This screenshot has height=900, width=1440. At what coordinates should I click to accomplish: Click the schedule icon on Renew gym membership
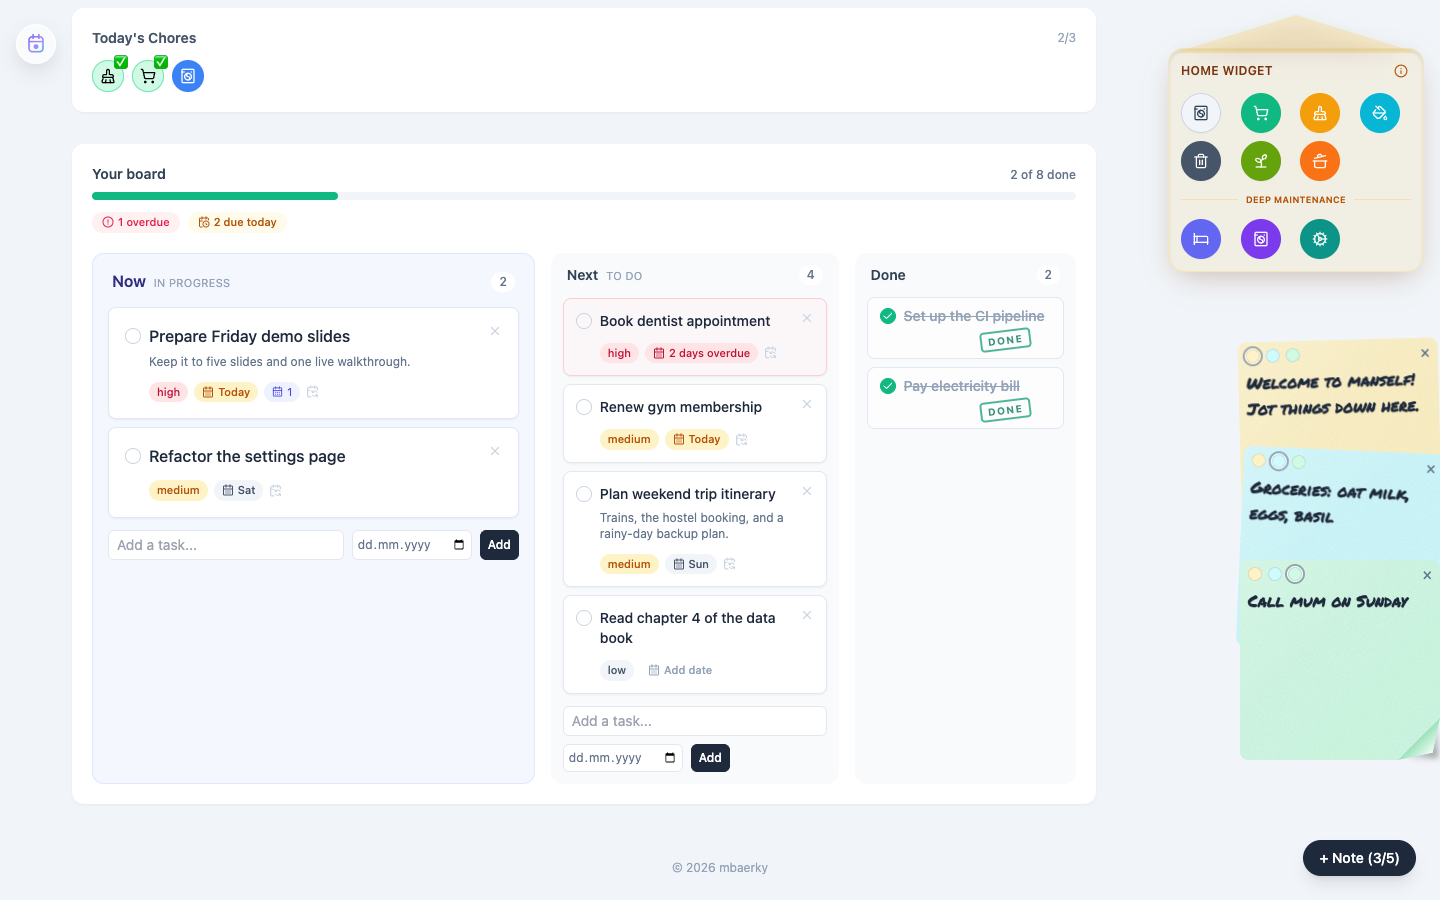coord(742,439)
